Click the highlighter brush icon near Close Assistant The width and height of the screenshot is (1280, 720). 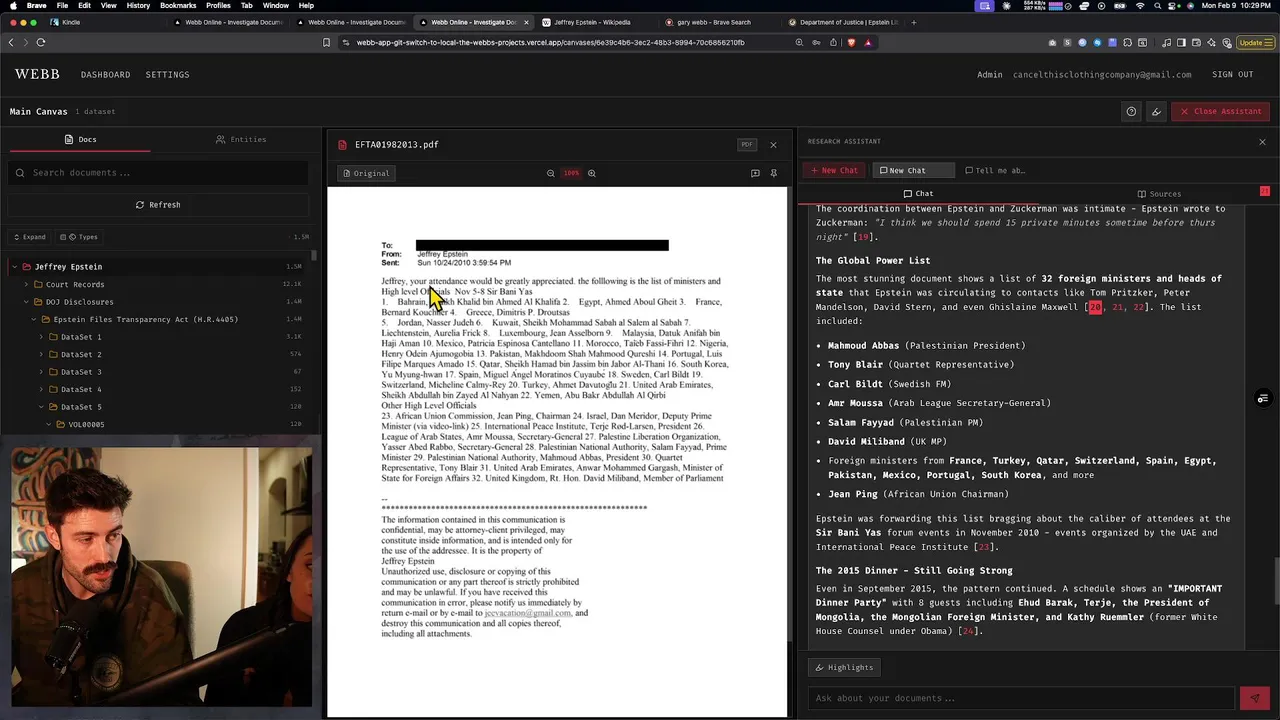tap(1156, 111)
